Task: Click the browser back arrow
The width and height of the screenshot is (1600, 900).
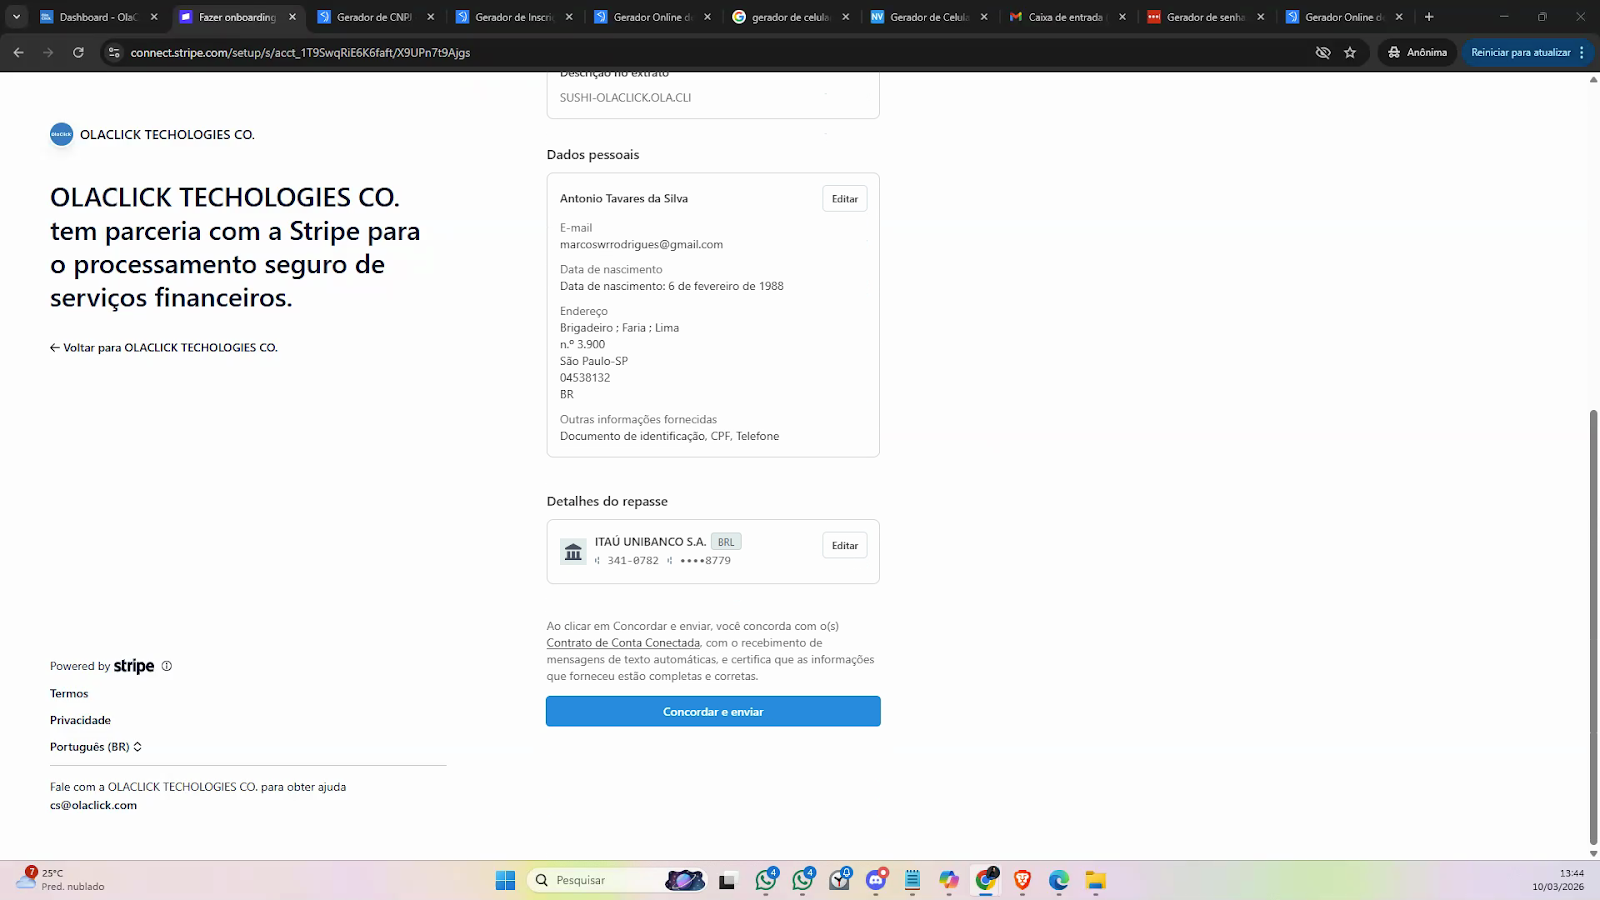Action: [x=18, y=52]
